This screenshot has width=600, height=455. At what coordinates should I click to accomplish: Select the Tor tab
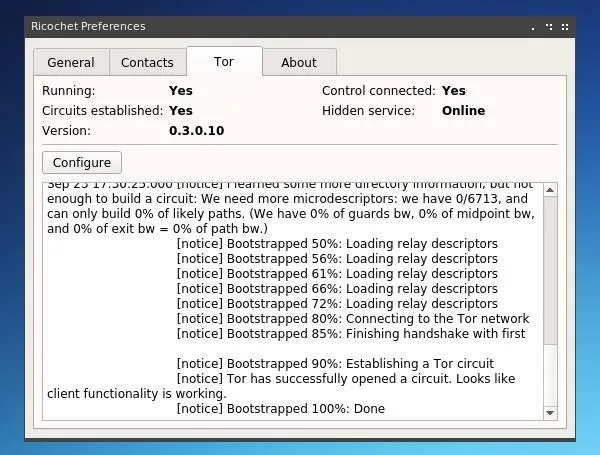pos(224,62)
